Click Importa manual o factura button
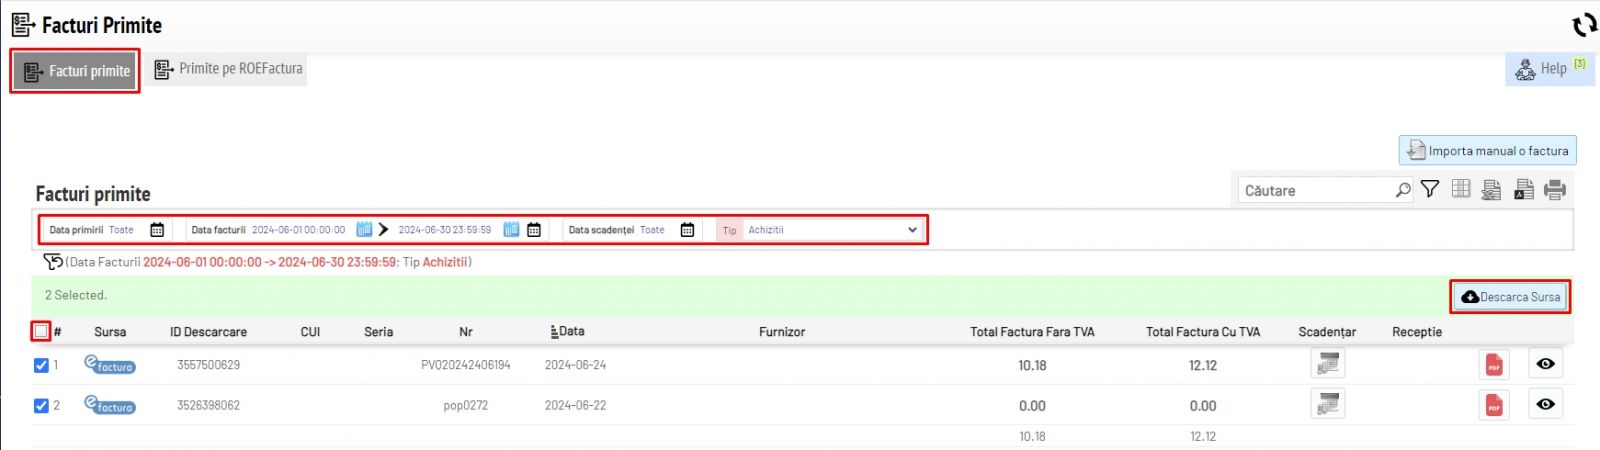This screenshot has width=1600, height=450. pyautogui.click(x=1487, y=151)
